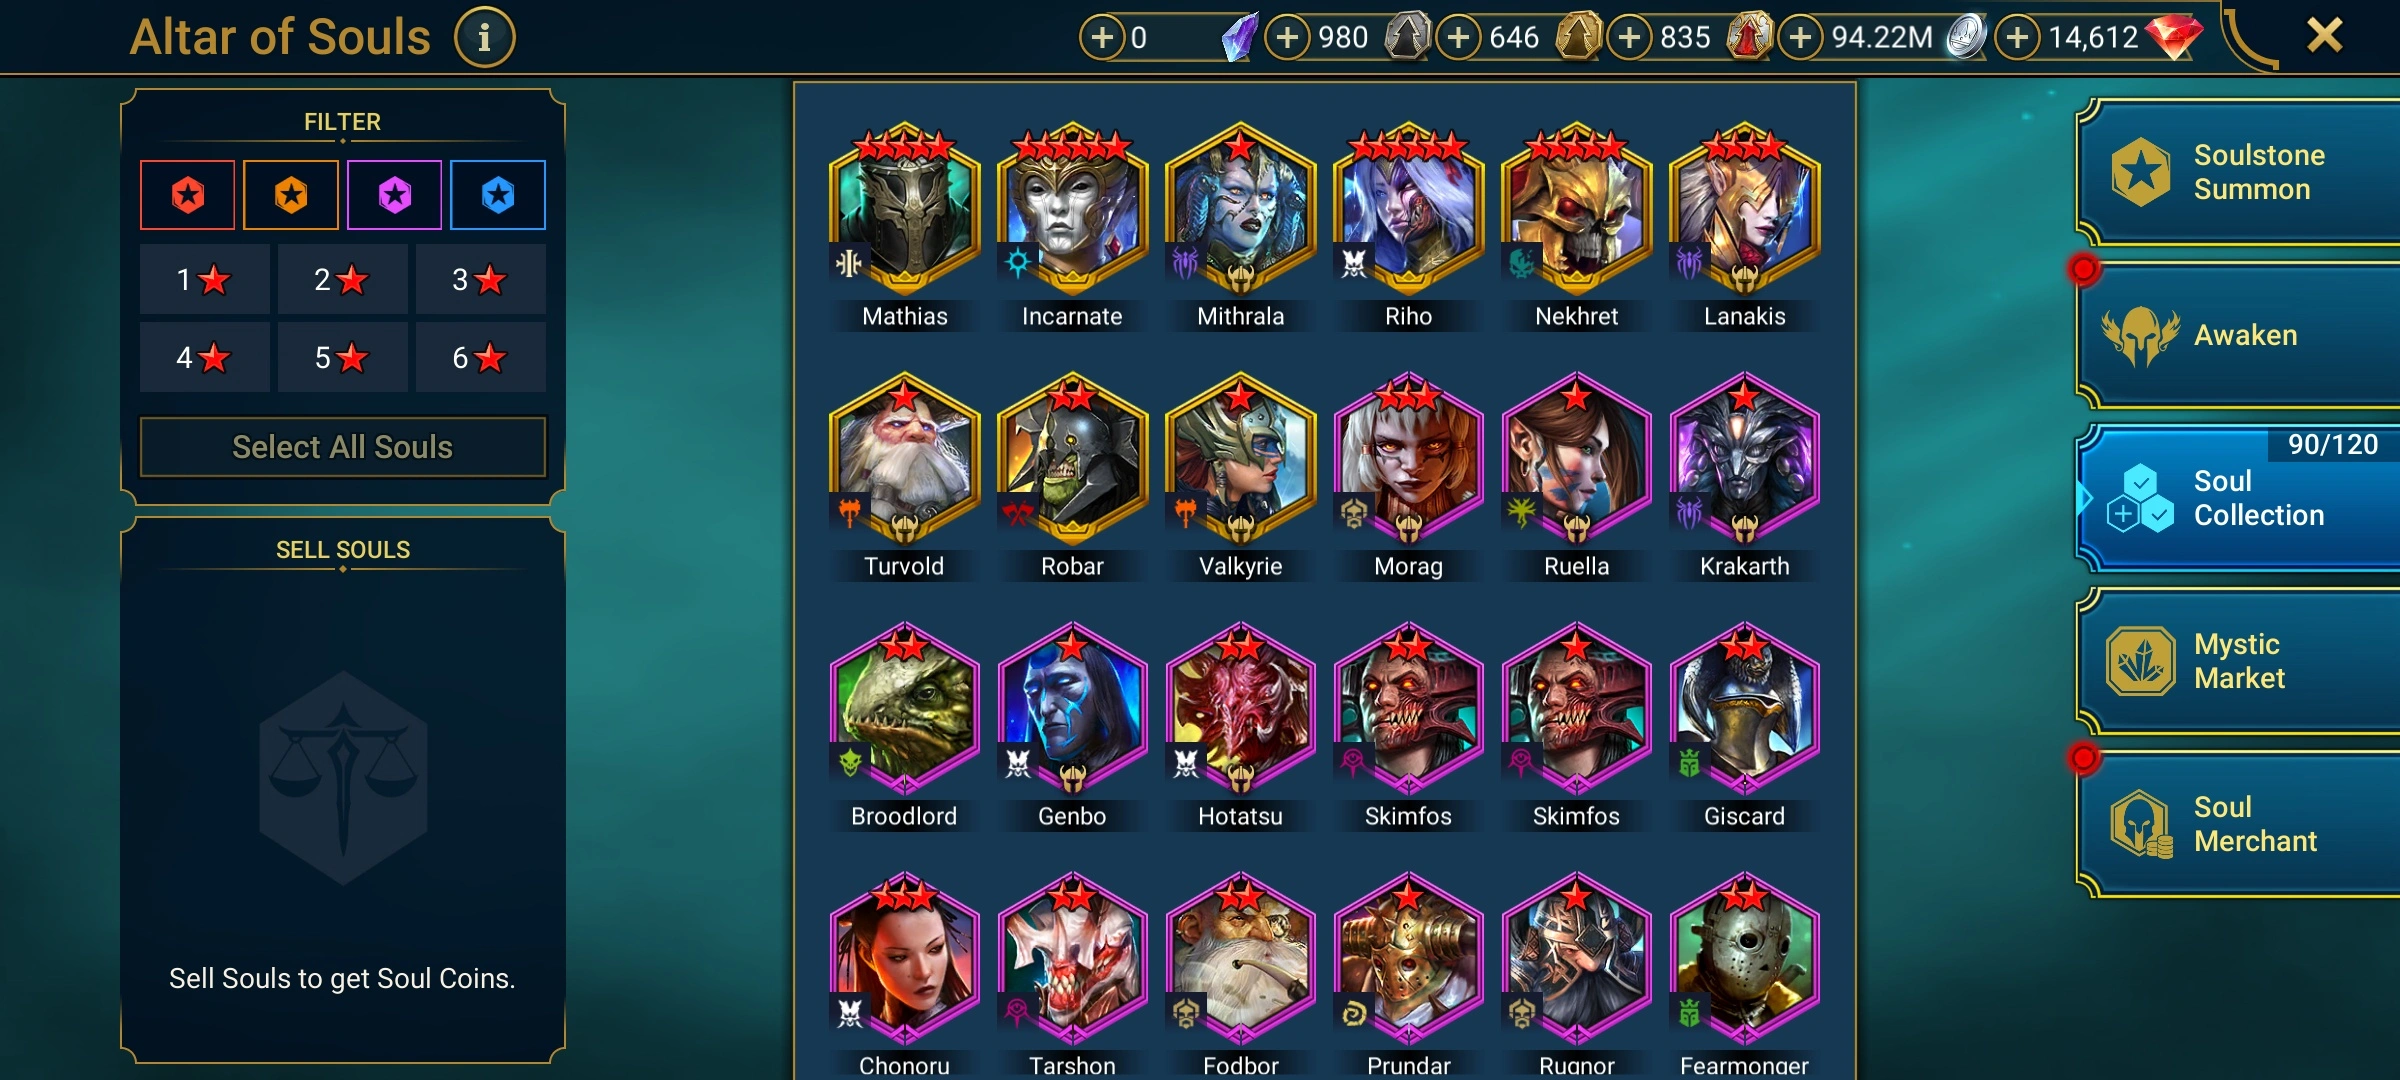Switch to the Awaken tab
This screenshot has height=1080, width=2400.
[x=2240, y=335]
